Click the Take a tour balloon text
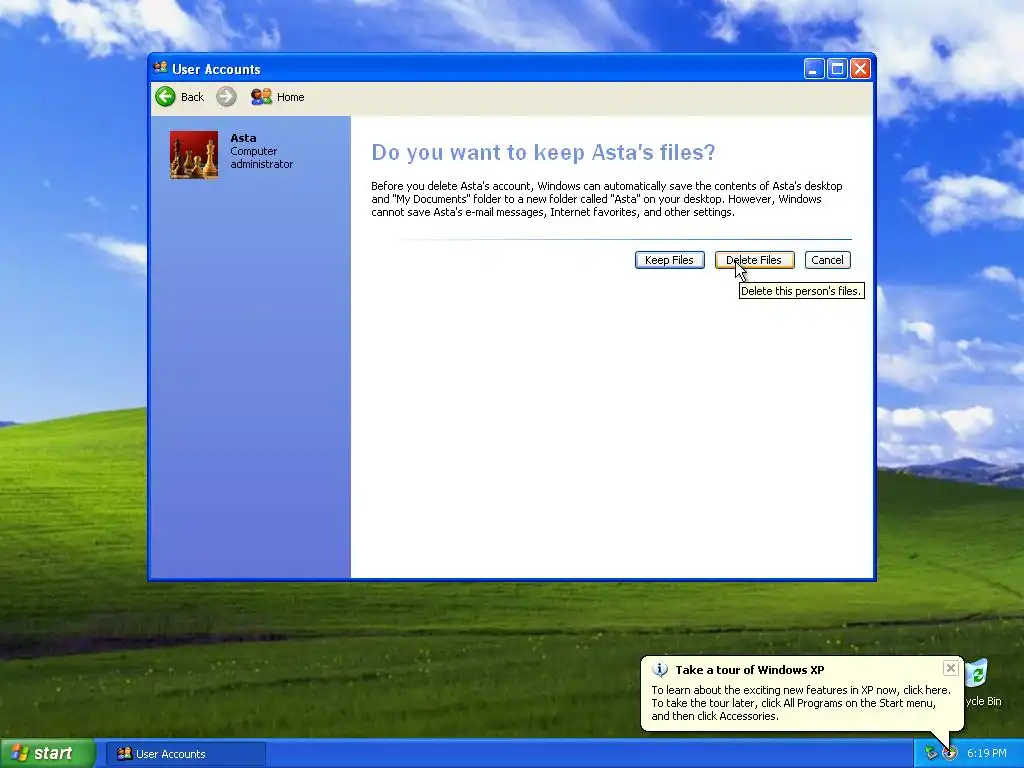The height and width of the screenshot is (768, 1024). 801,703
